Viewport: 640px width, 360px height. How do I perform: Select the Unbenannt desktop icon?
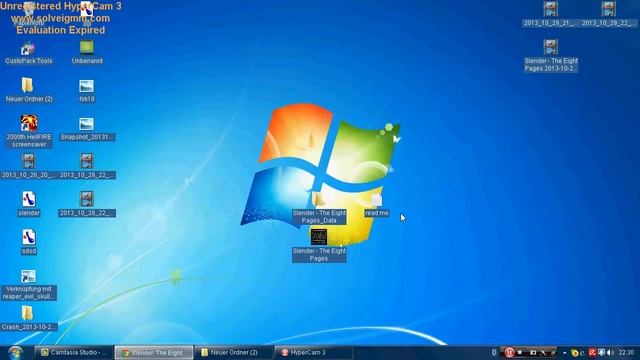tap(87, 53)
